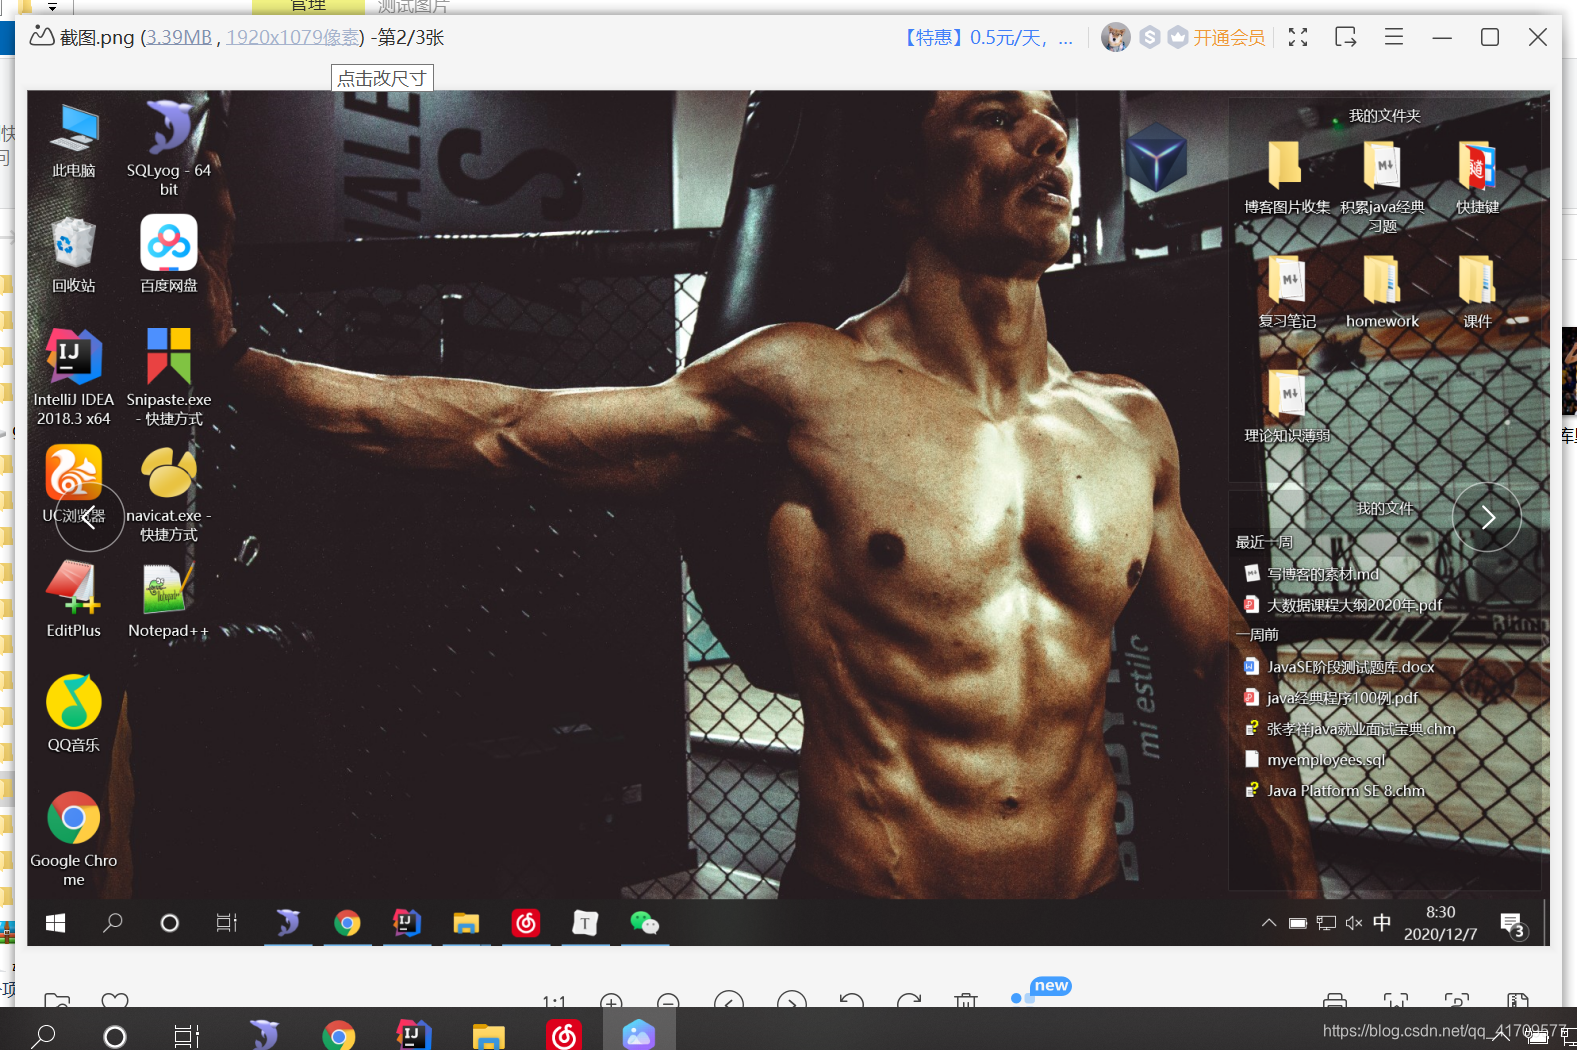Switch to Chrome on the bottom taskbar
The image size is (1577, 1050).
pos(339,1036)
